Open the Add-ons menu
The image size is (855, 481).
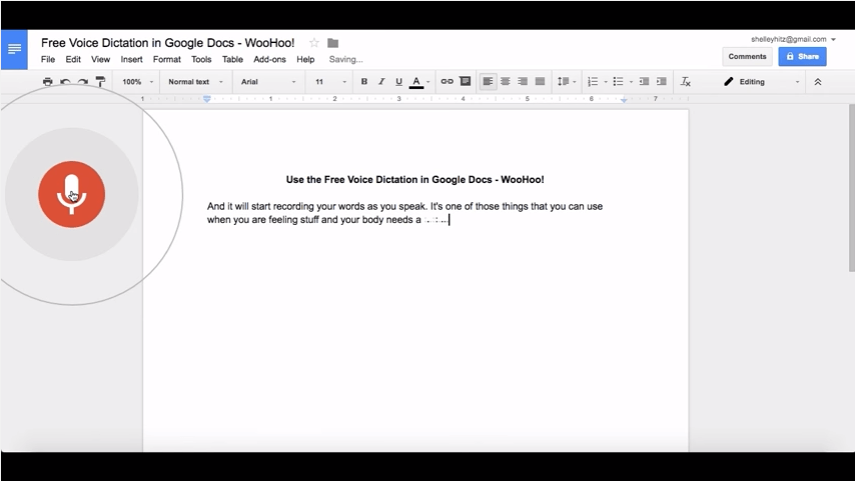coord(269,59)
